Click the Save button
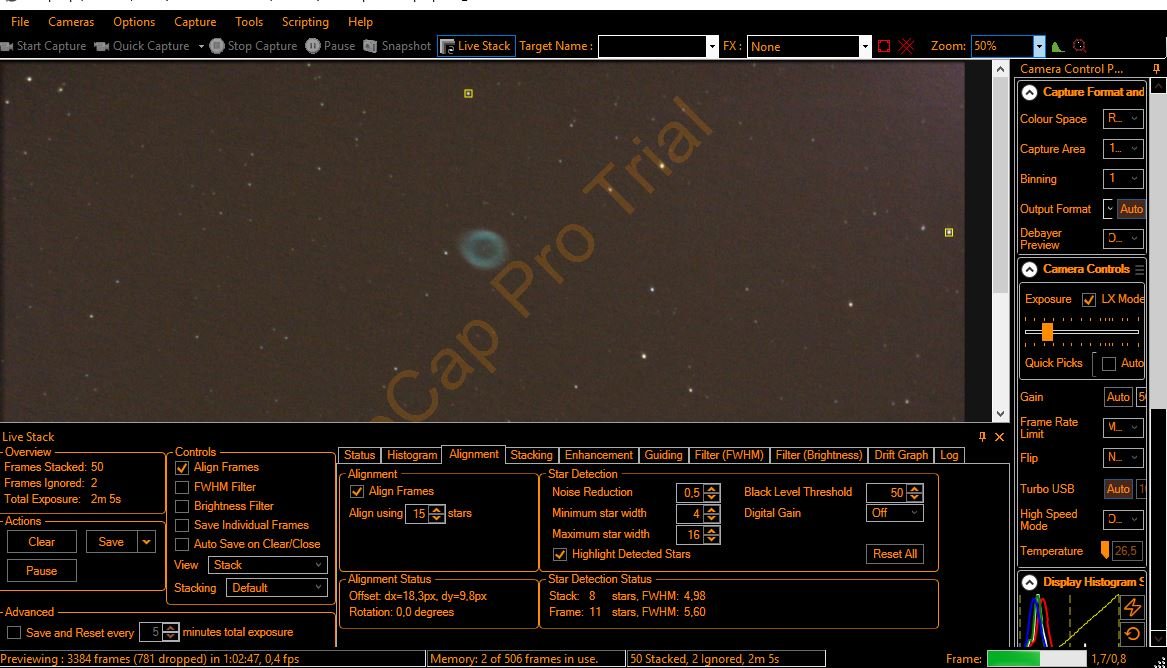The image size is (1167, 668). click(x=112, y=542)
